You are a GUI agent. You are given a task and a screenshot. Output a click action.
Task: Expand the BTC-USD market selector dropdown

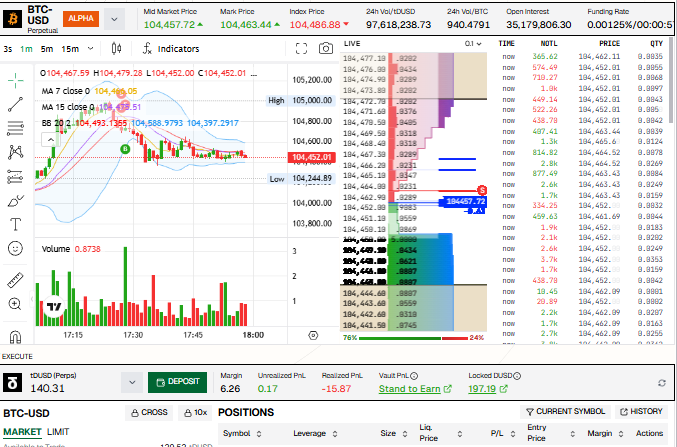pyautogui.click(x=114, y=19)
